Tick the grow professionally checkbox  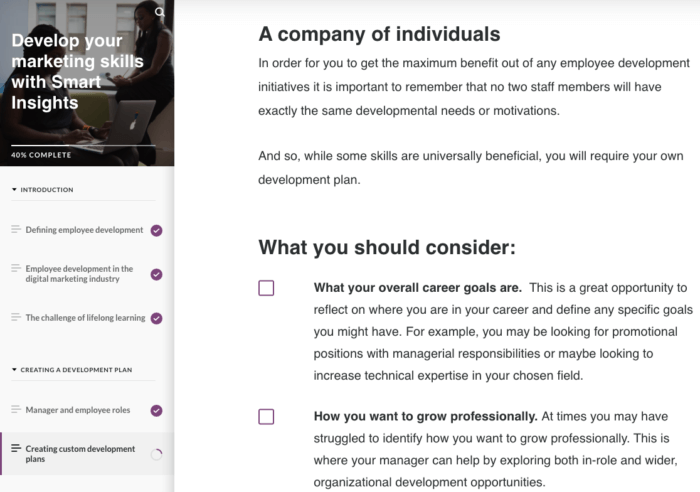tap(266, 416)
